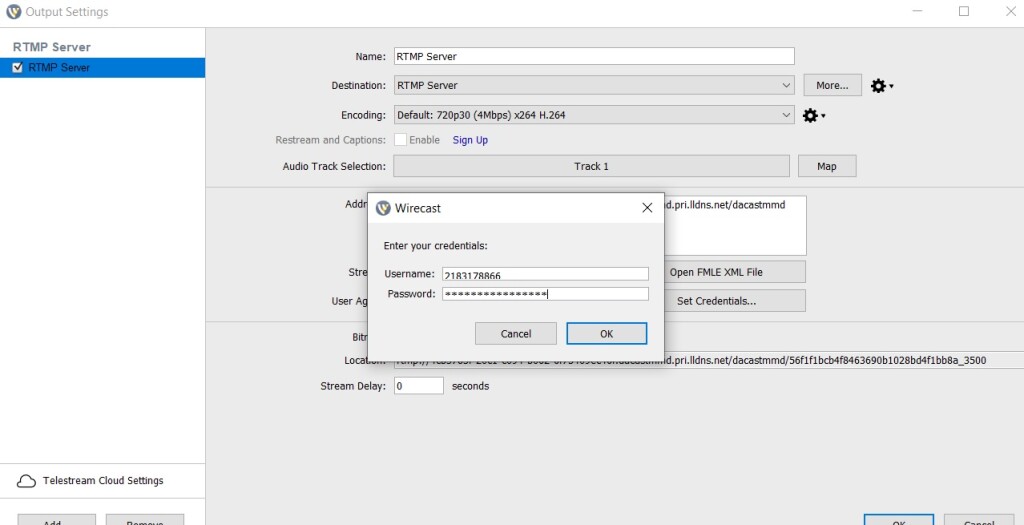Click the Username input field
1024x525 pixels.
click(545, 274)
